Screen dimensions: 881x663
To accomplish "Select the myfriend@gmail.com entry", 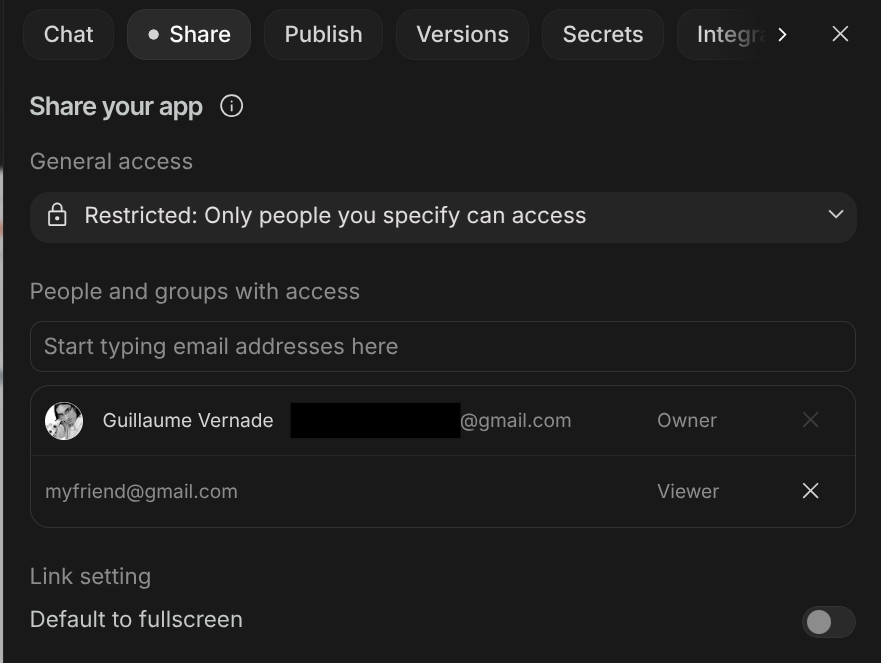I will 141,491.
